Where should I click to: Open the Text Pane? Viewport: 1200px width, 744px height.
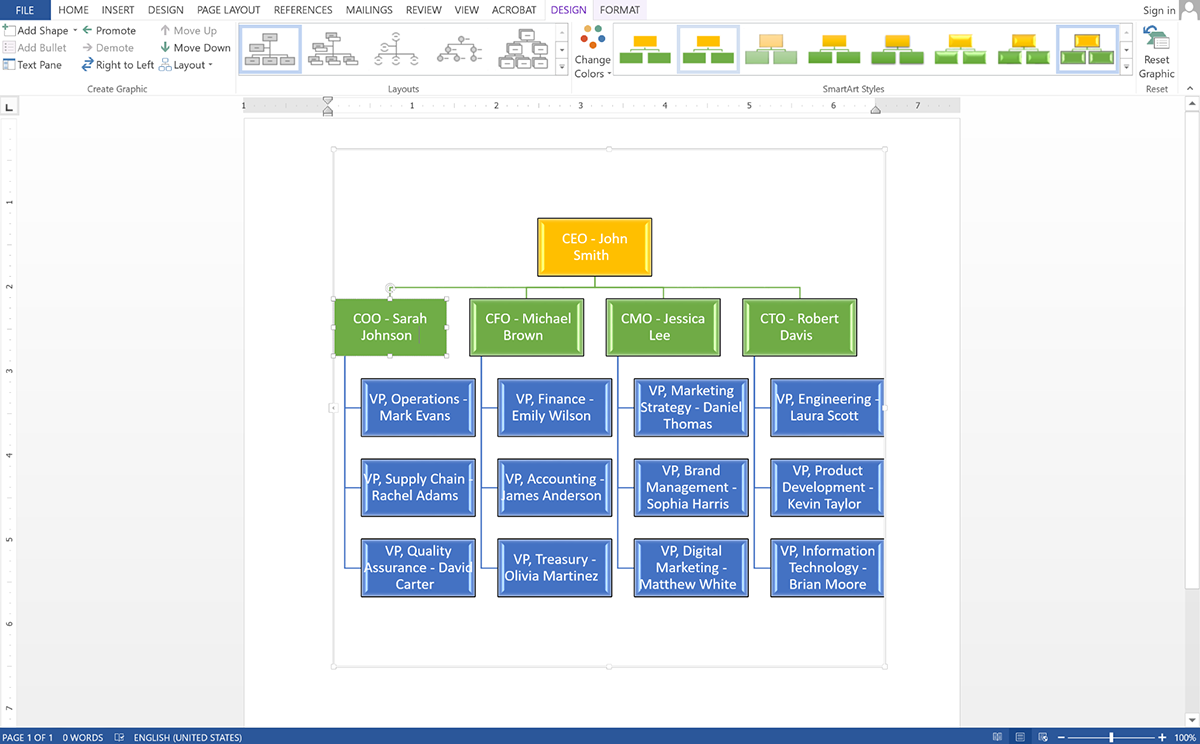coord(32,65)
